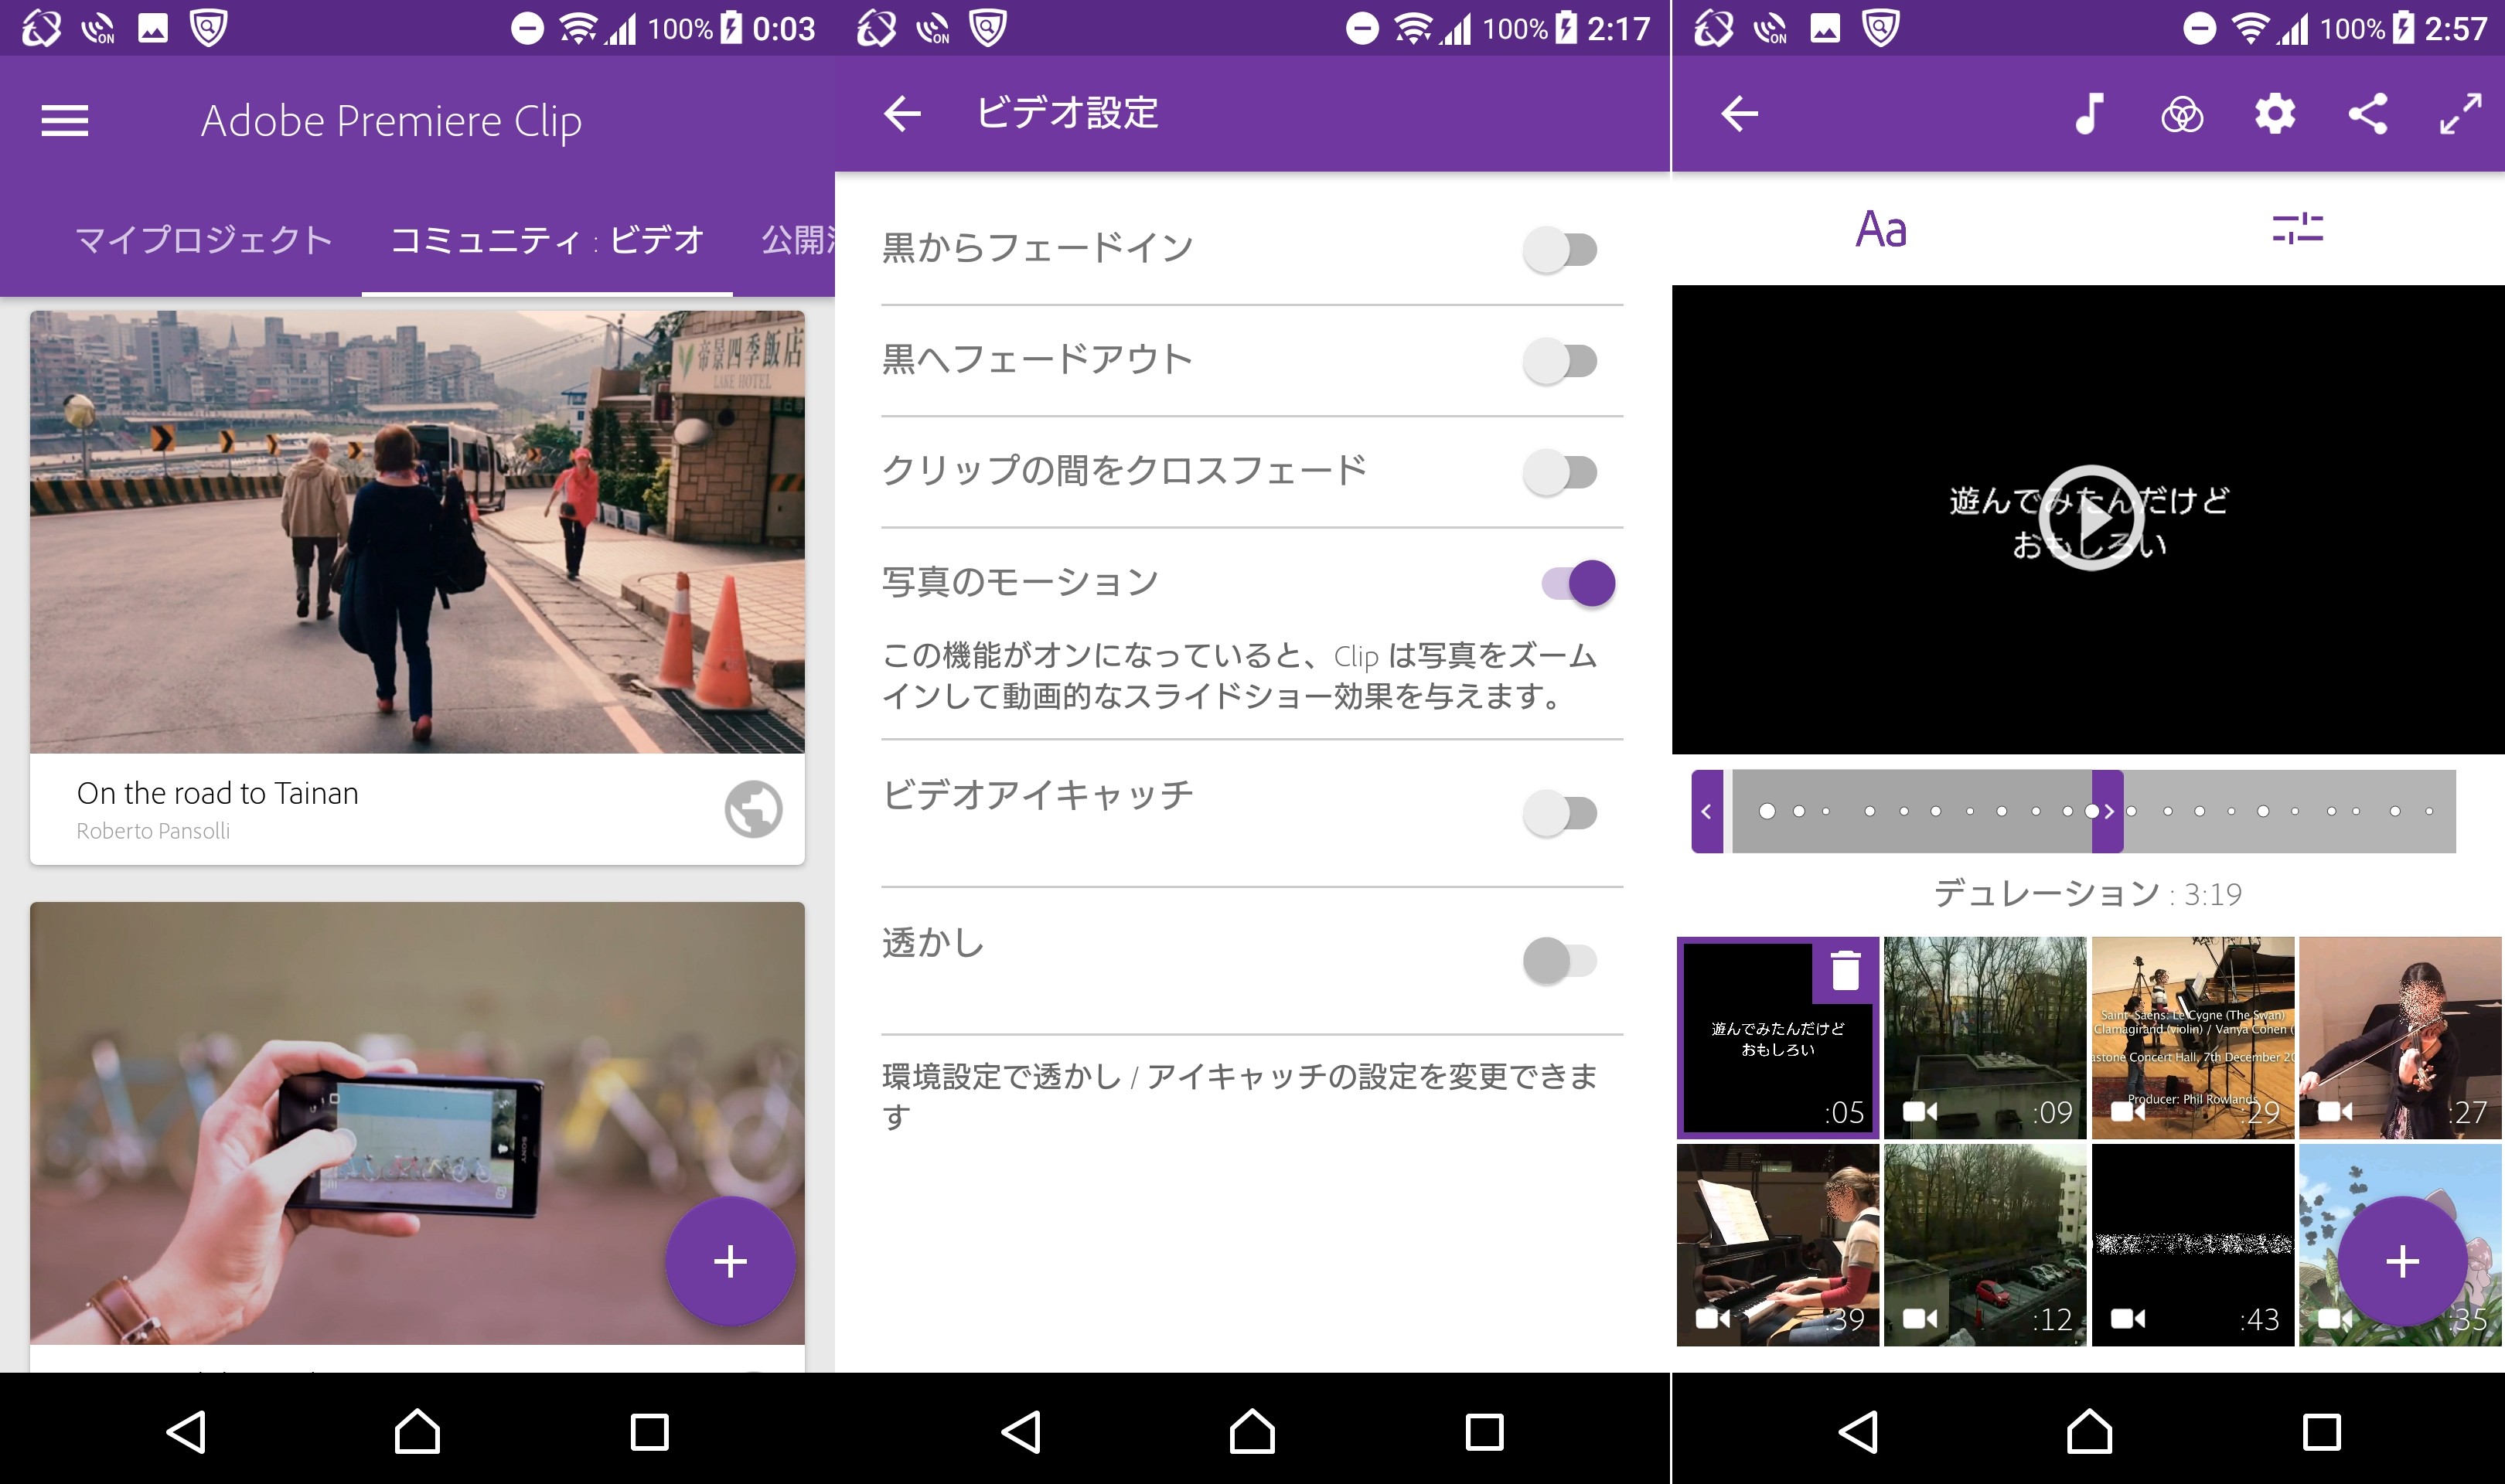Open clip adjustment sliders icon
This screenshot has height=1484, width=2505.
[2297, 229]
